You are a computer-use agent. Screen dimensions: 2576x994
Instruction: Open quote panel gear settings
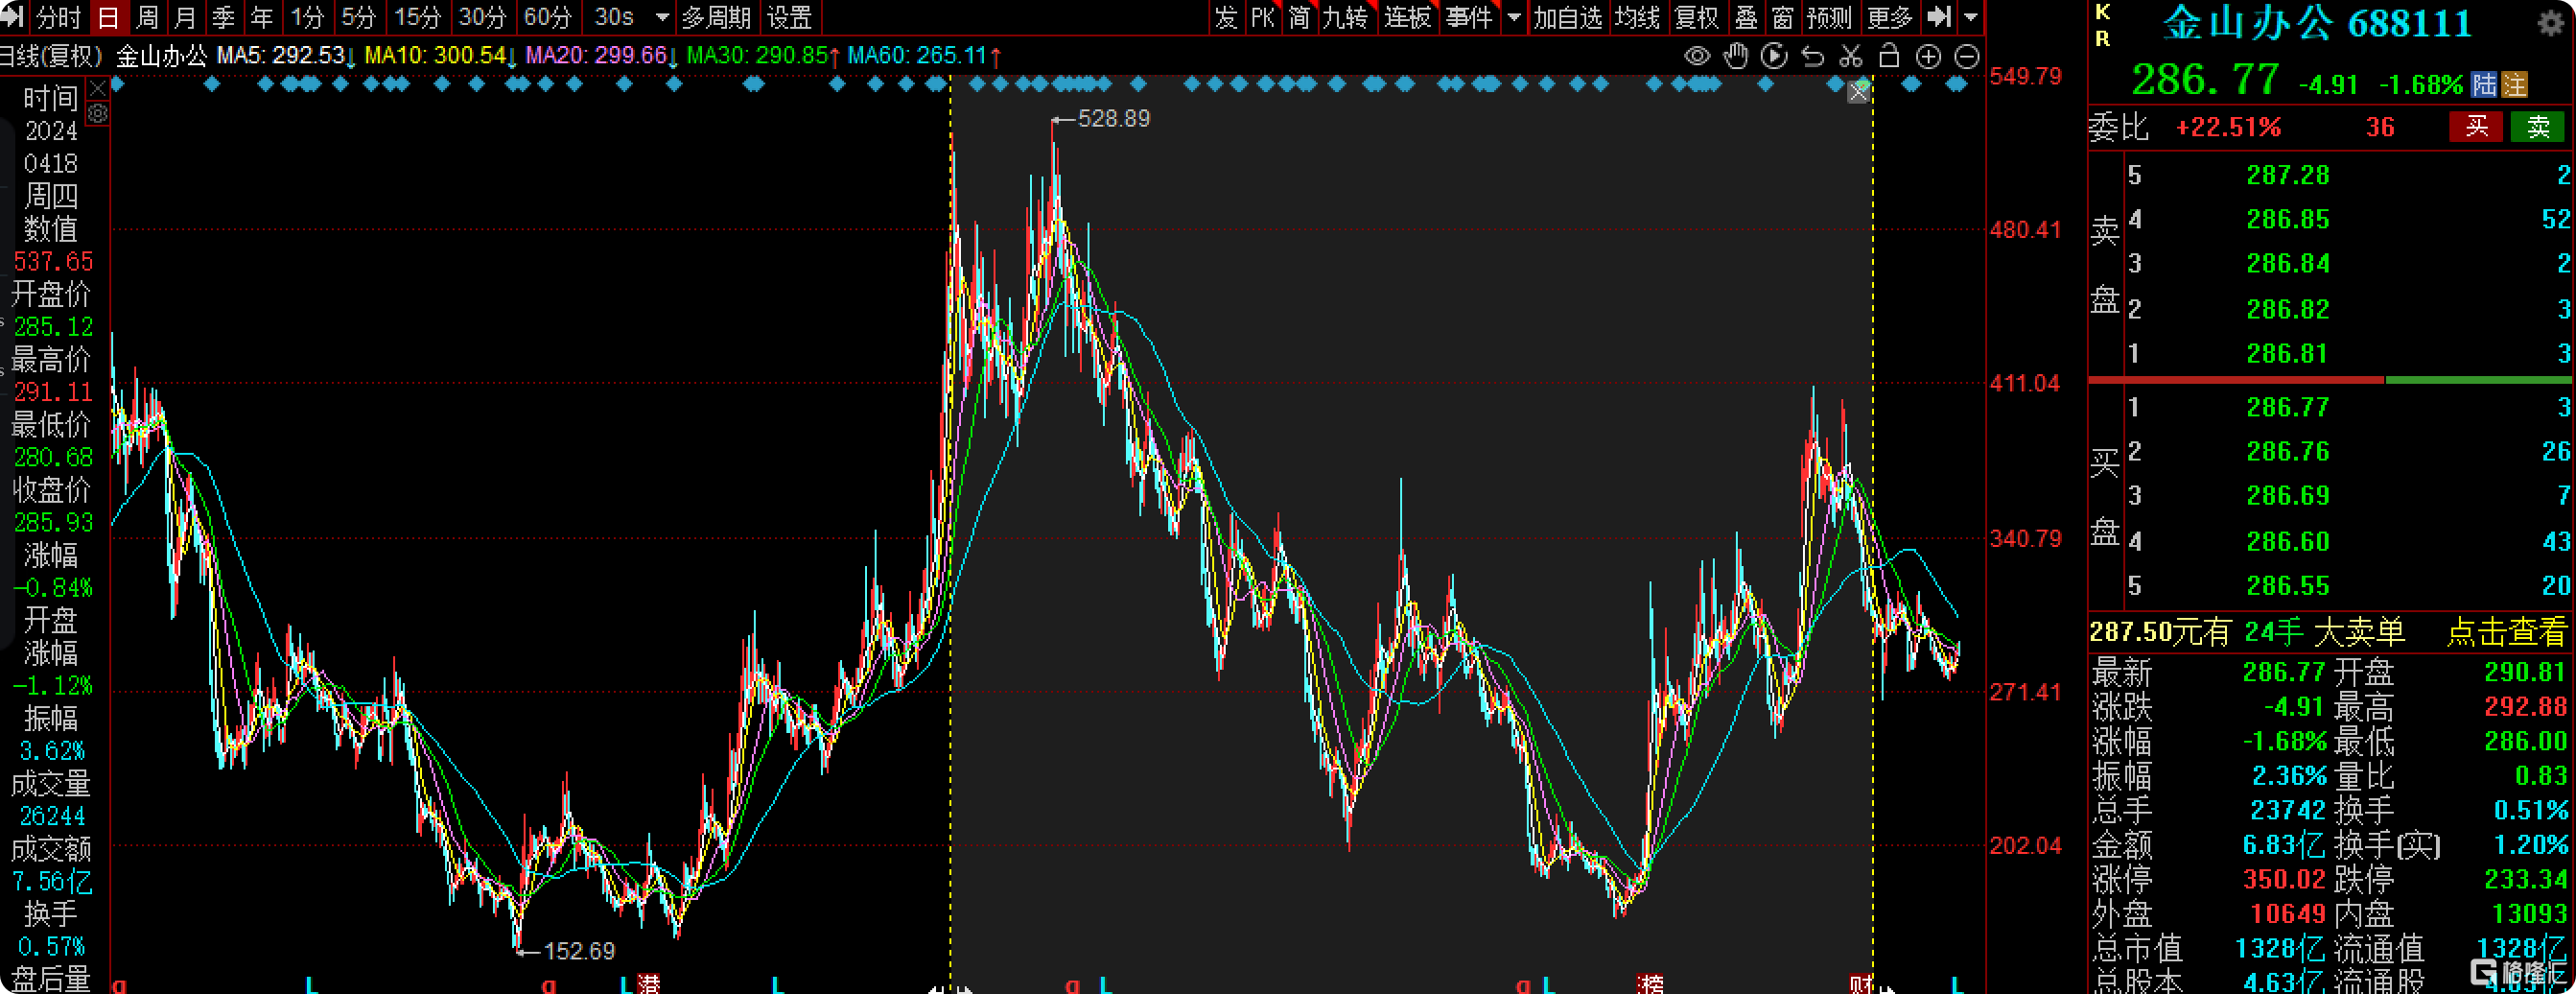2551,23
